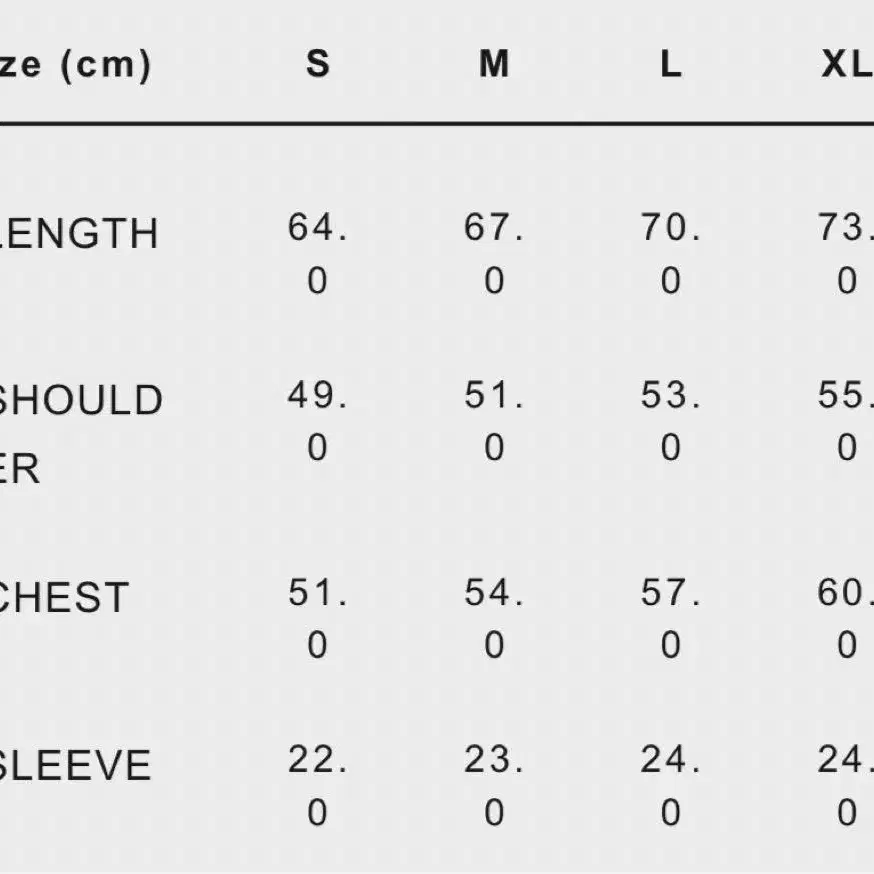Click the 57.0 chest value for L
The width and height of the screenshot is (874, 874).
(671, 618)
